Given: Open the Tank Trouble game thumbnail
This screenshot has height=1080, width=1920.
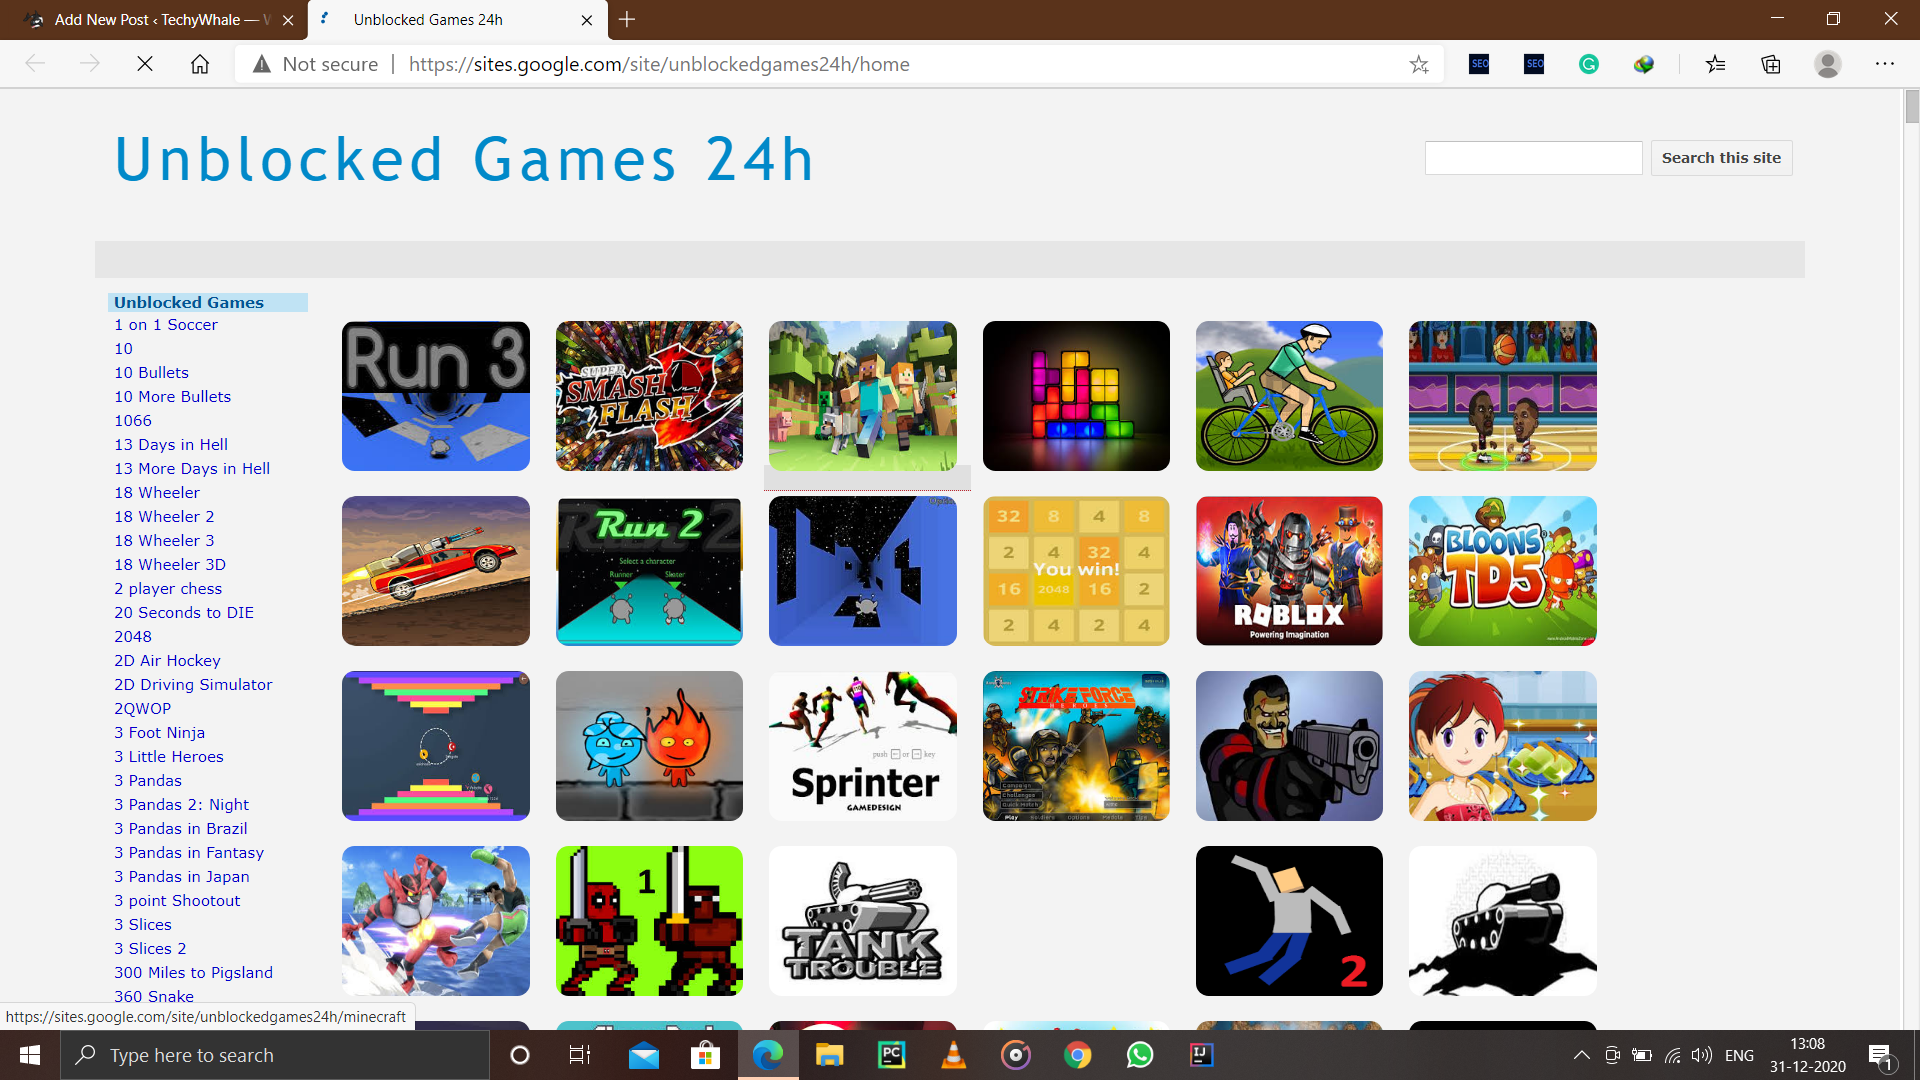Looking at the screenshot, I should pos(862,921).
